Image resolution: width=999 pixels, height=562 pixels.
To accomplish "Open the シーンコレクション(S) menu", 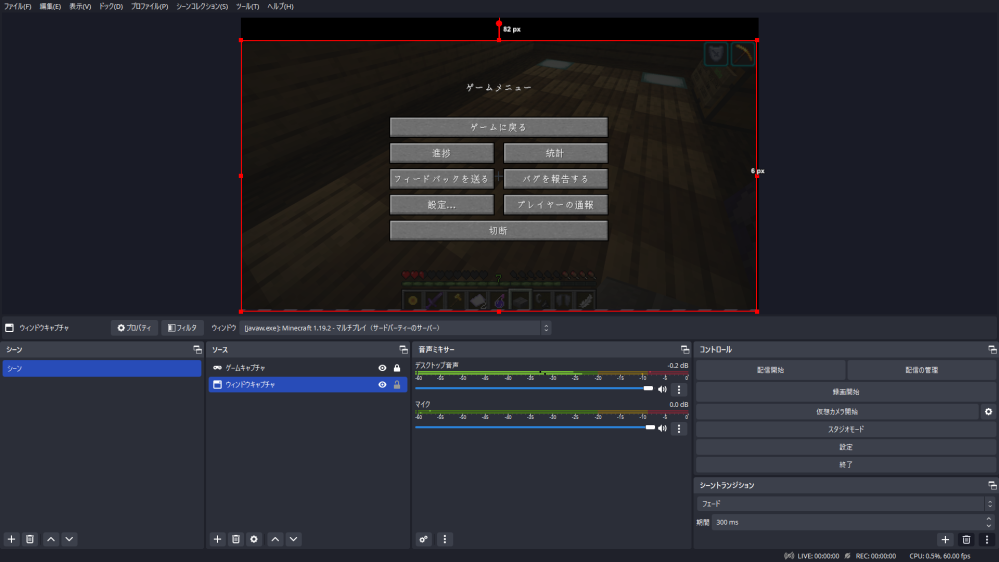I will (201, 6).
